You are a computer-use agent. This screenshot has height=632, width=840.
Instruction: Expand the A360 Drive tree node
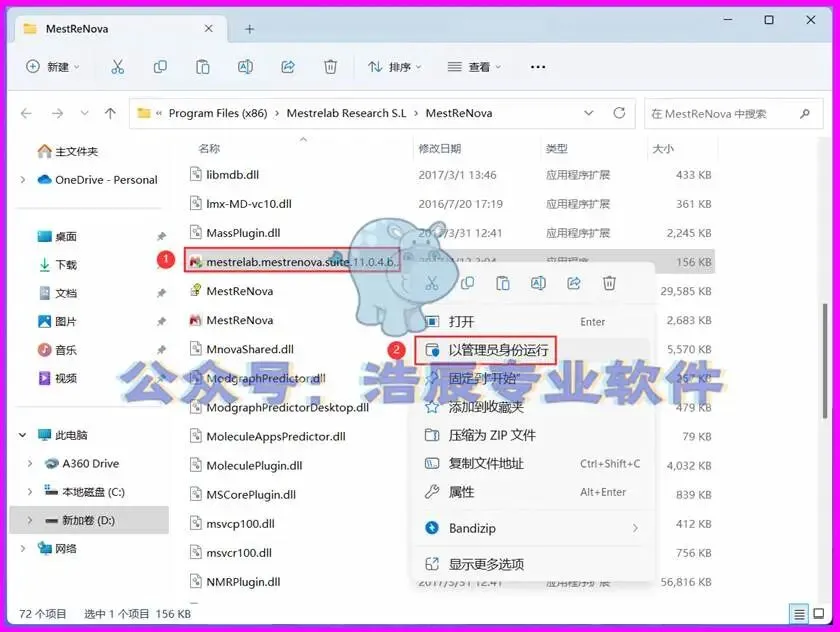(30, 463)
